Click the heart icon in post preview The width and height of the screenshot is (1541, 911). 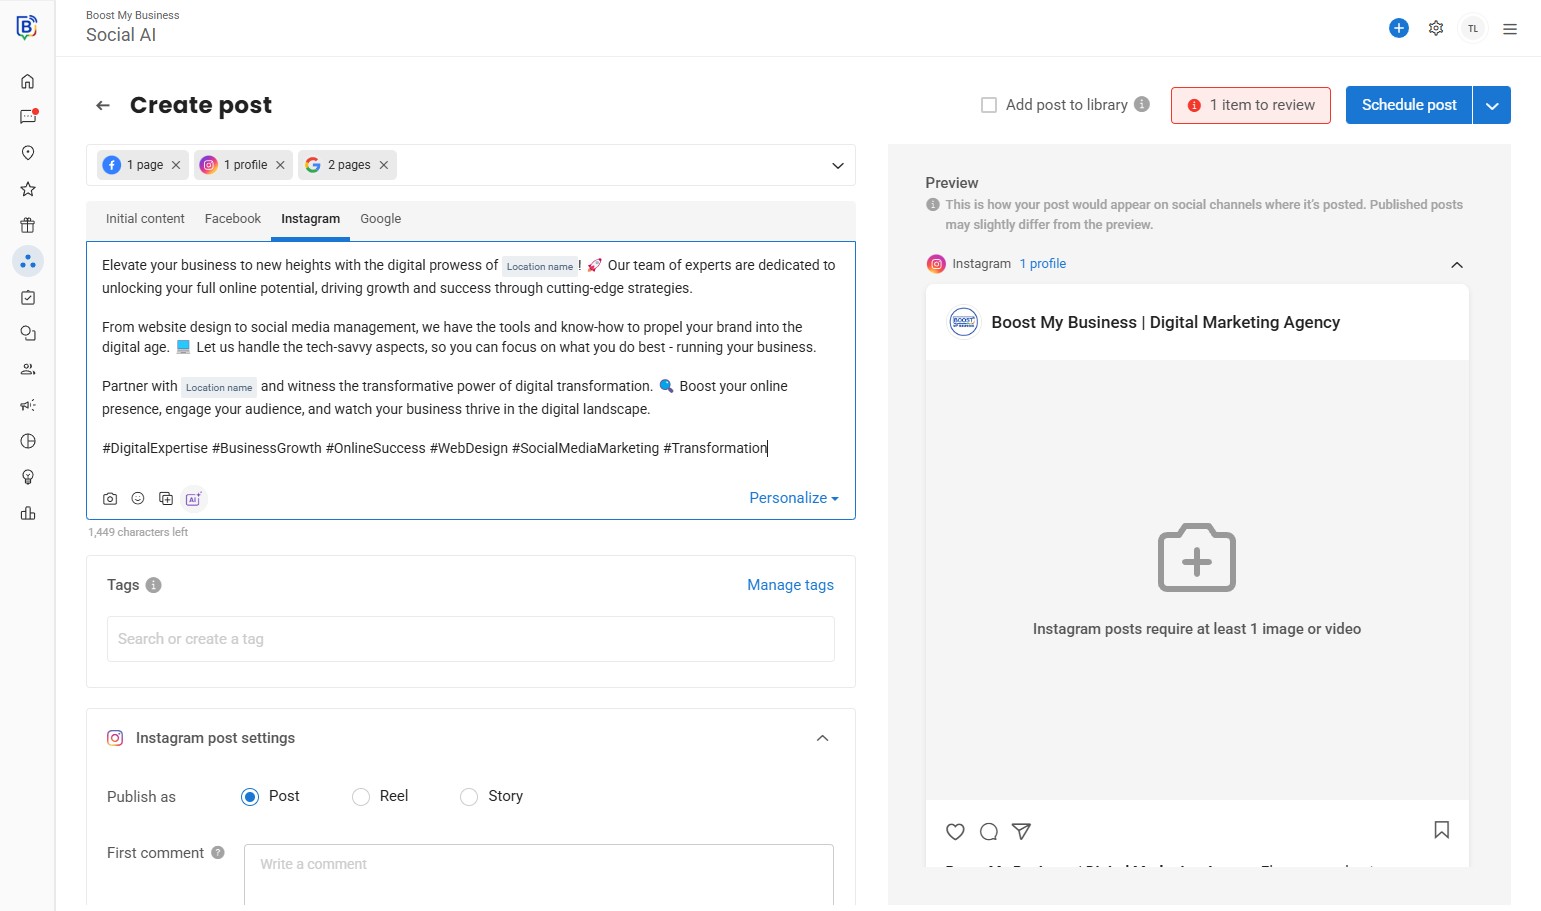tap(955, 831)
